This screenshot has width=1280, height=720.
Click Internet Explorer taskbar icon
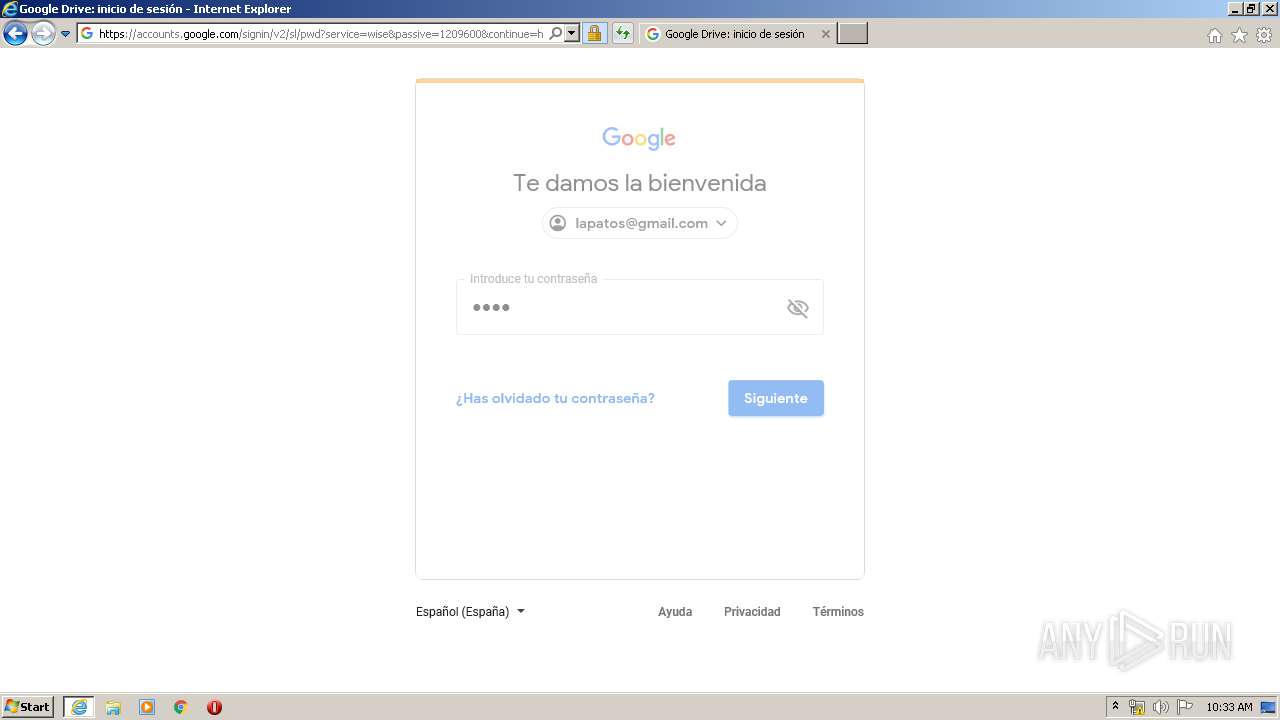tap(79, 707)
